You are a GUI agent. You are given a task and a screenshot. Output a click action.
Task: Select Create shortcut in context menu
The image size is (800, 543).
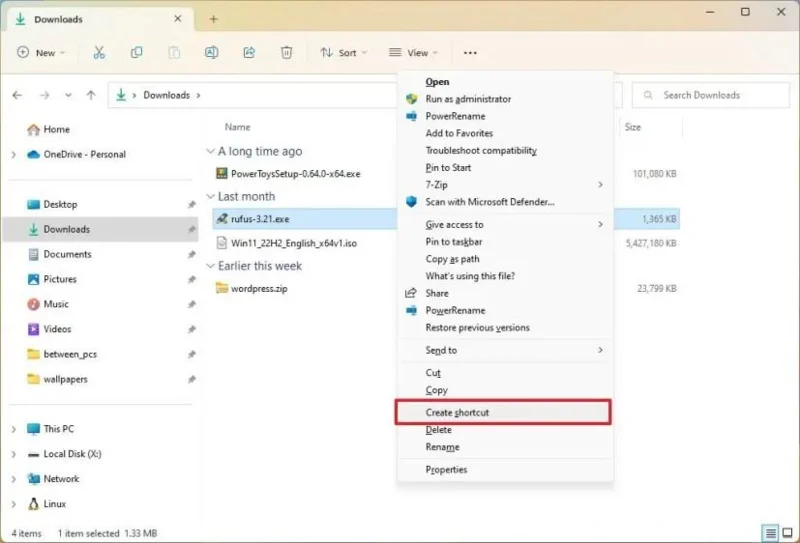504,412
